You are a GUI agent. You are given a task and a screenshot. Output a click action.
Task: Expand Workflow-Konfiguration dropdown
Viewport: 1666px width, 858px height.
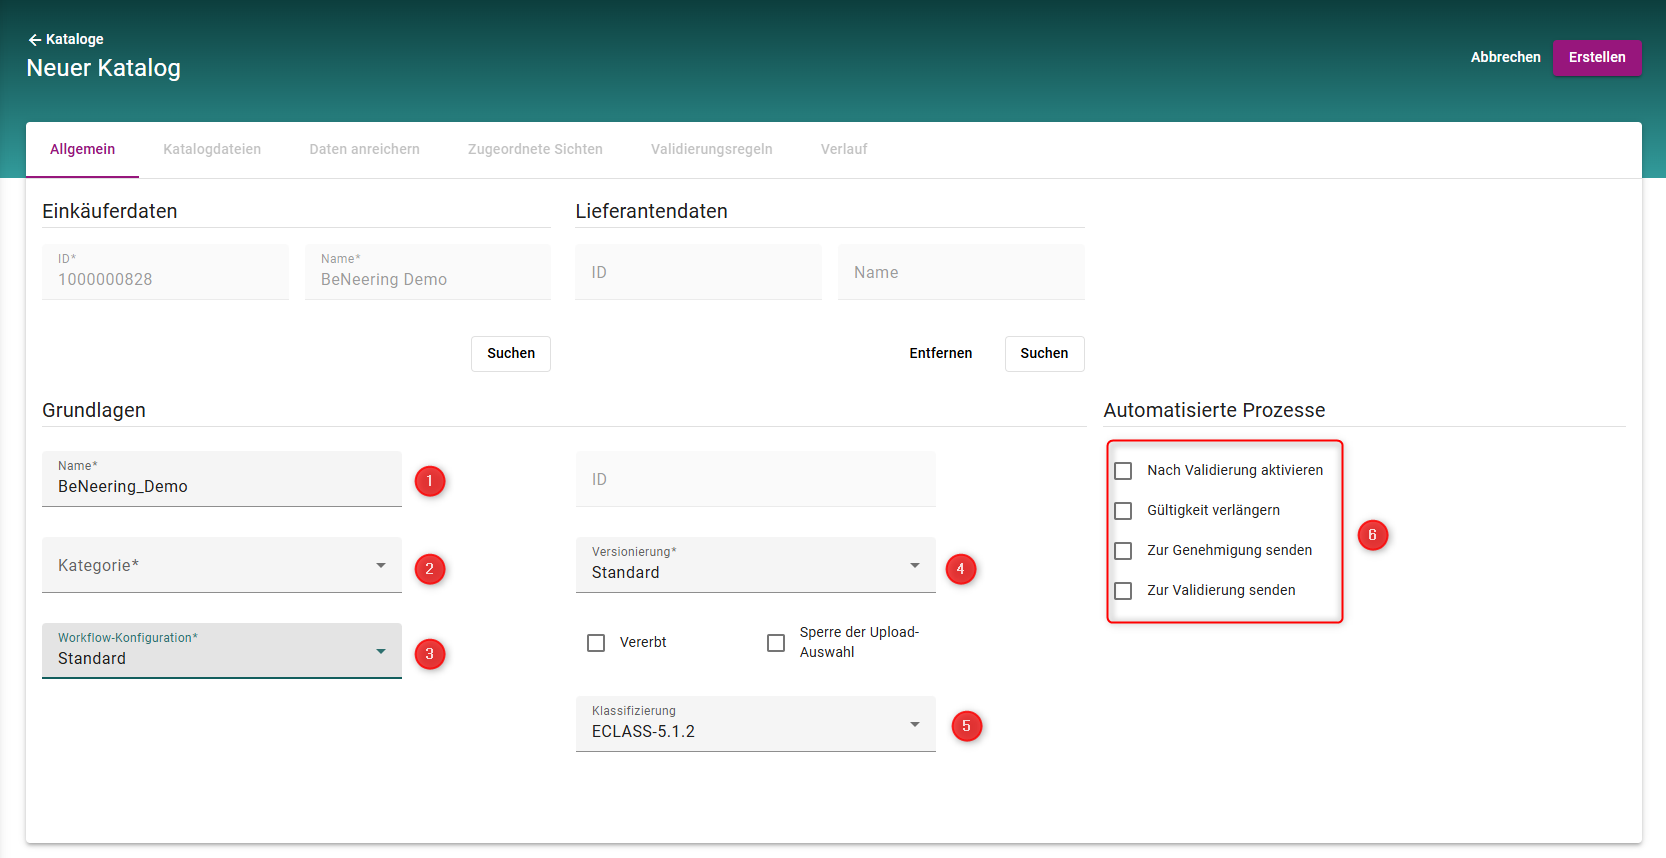(x=221, y=652)
